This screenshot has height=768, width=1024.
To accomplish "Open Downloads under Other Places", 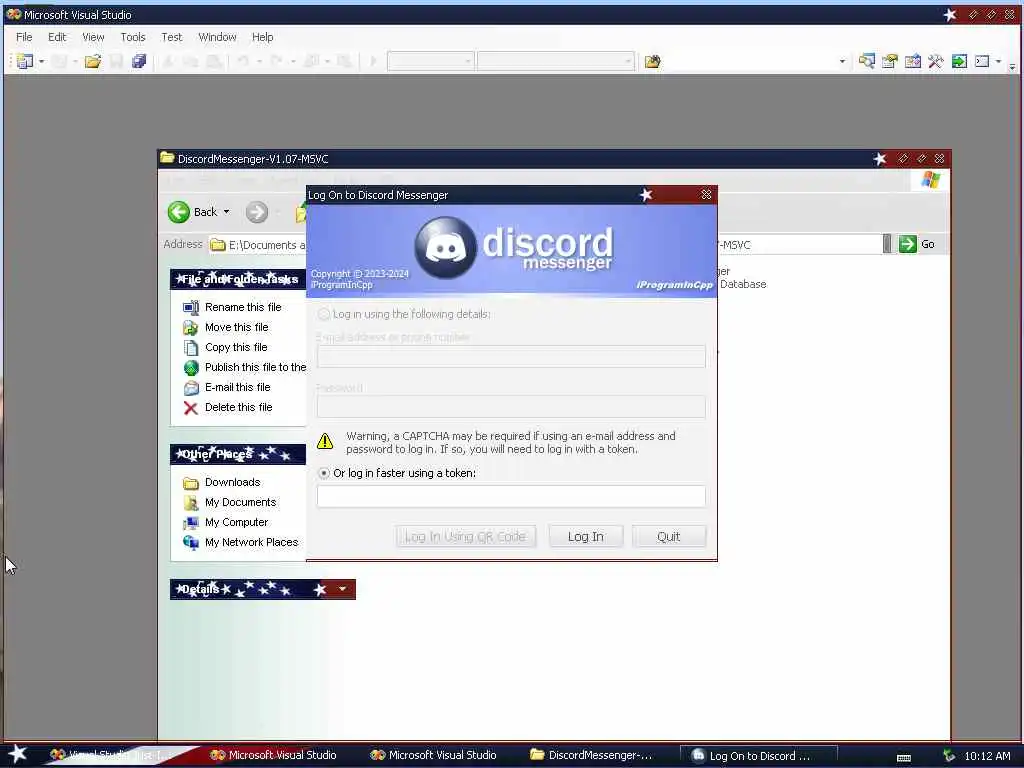I will click(232, 482).
